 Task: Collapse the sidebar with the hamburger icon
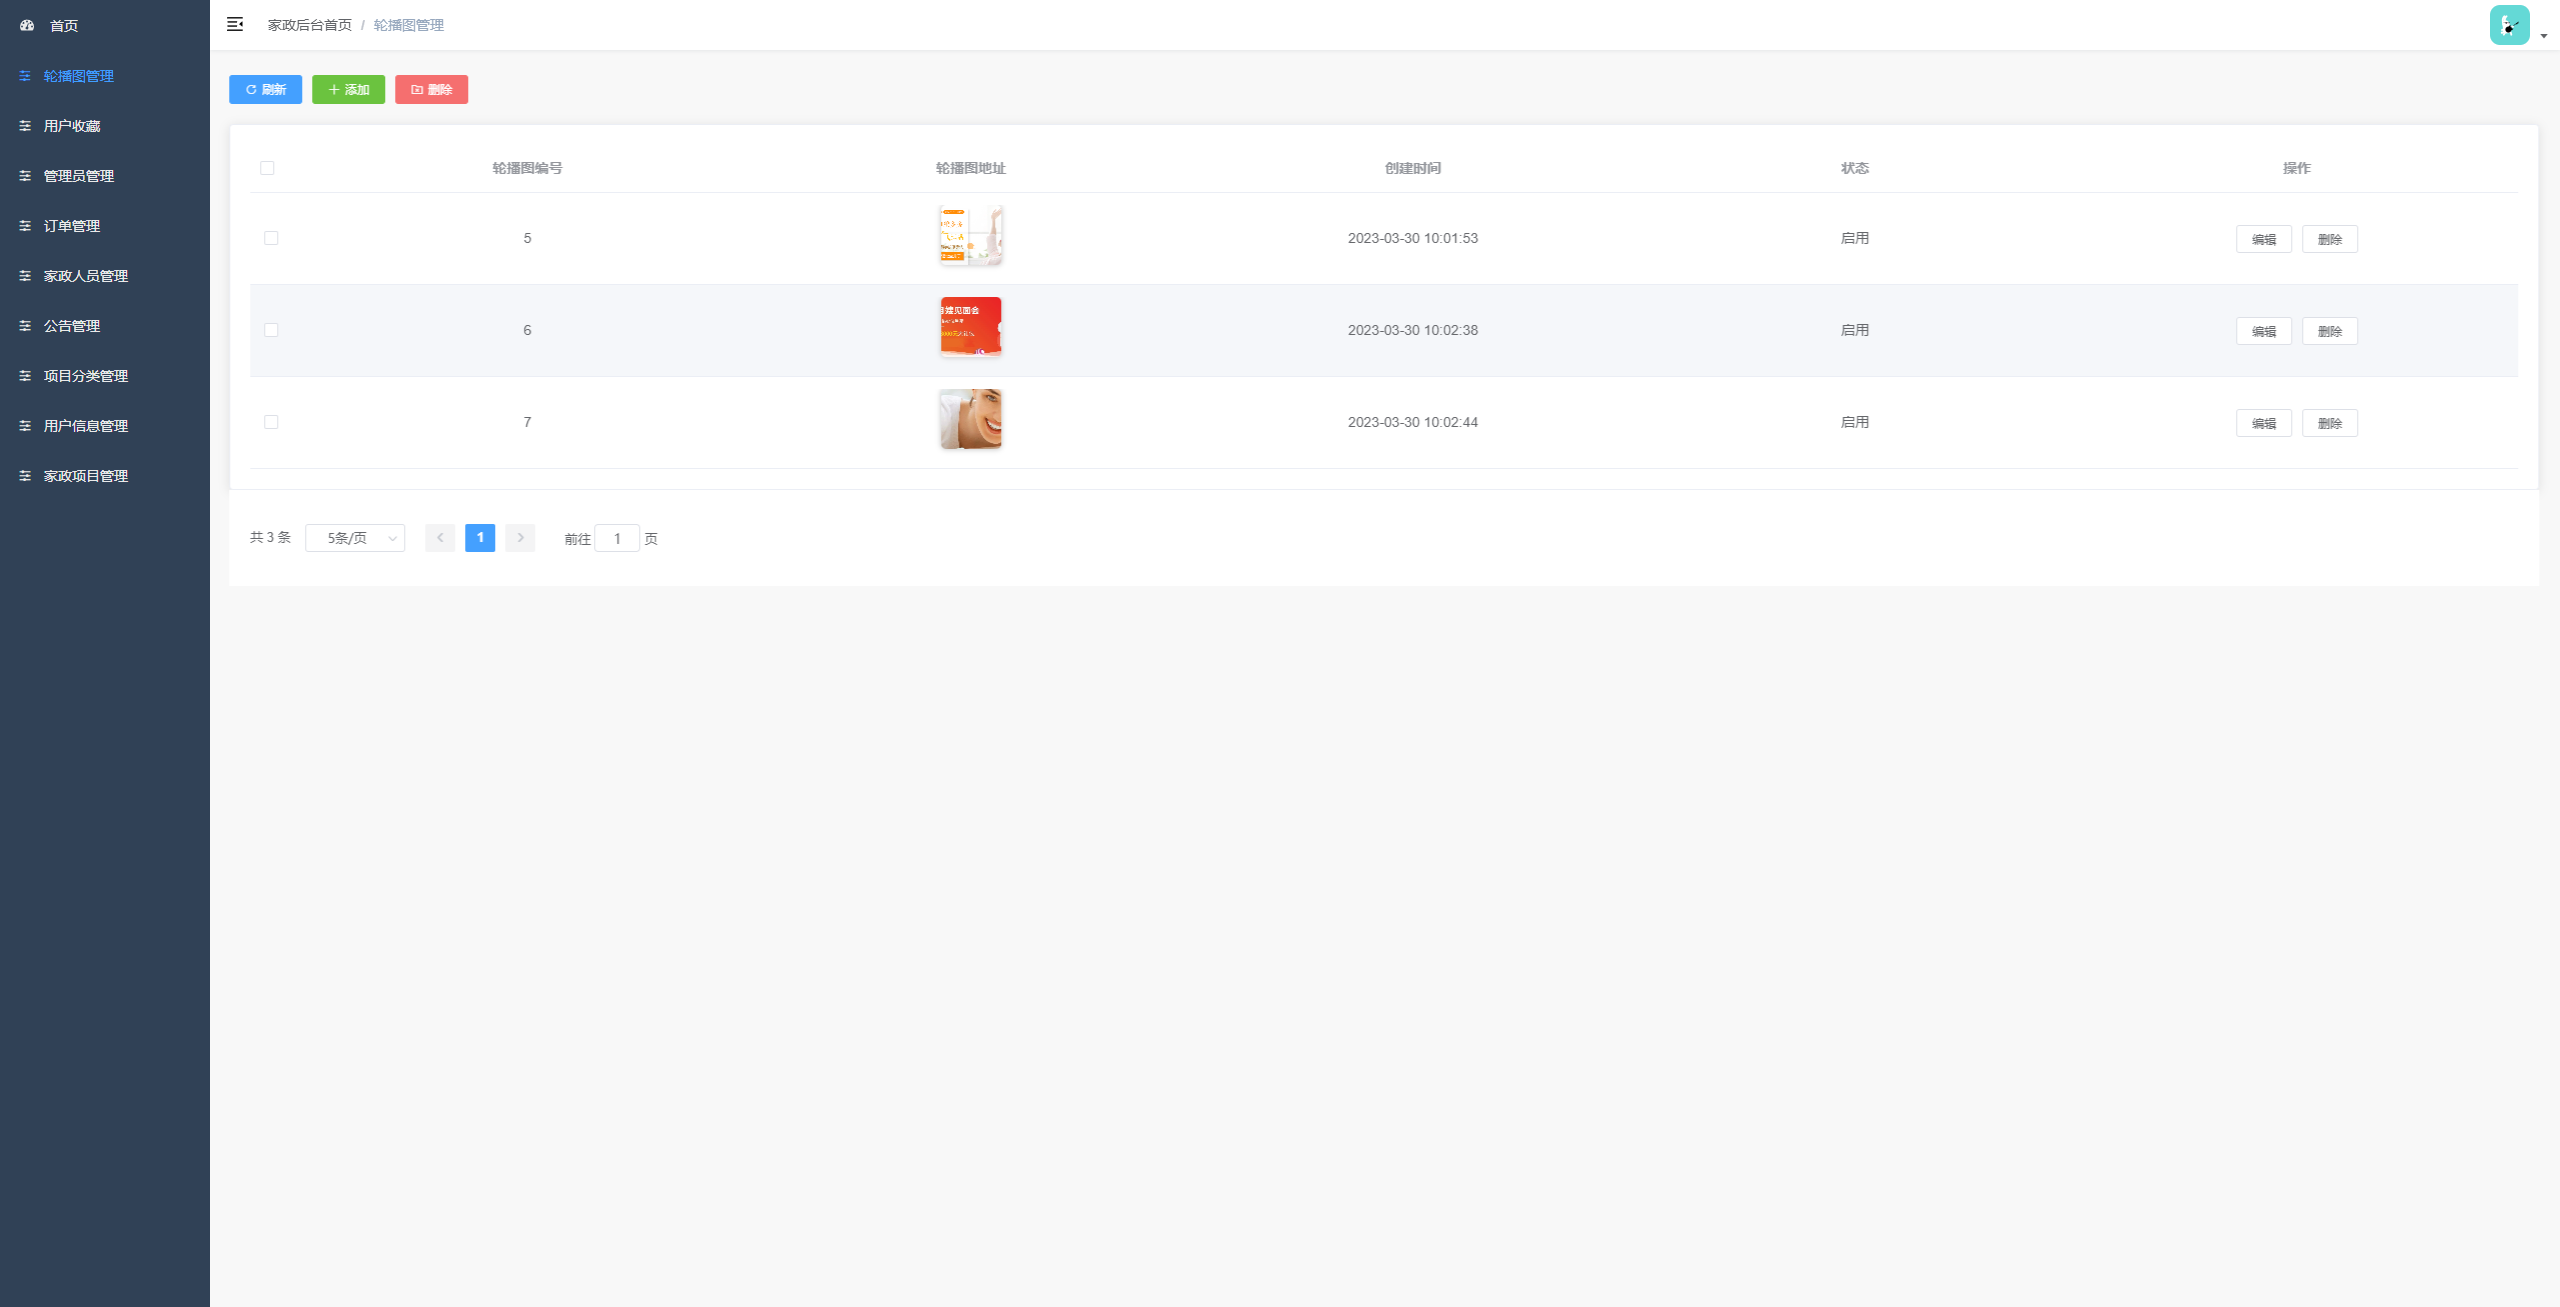coord(235,24)
